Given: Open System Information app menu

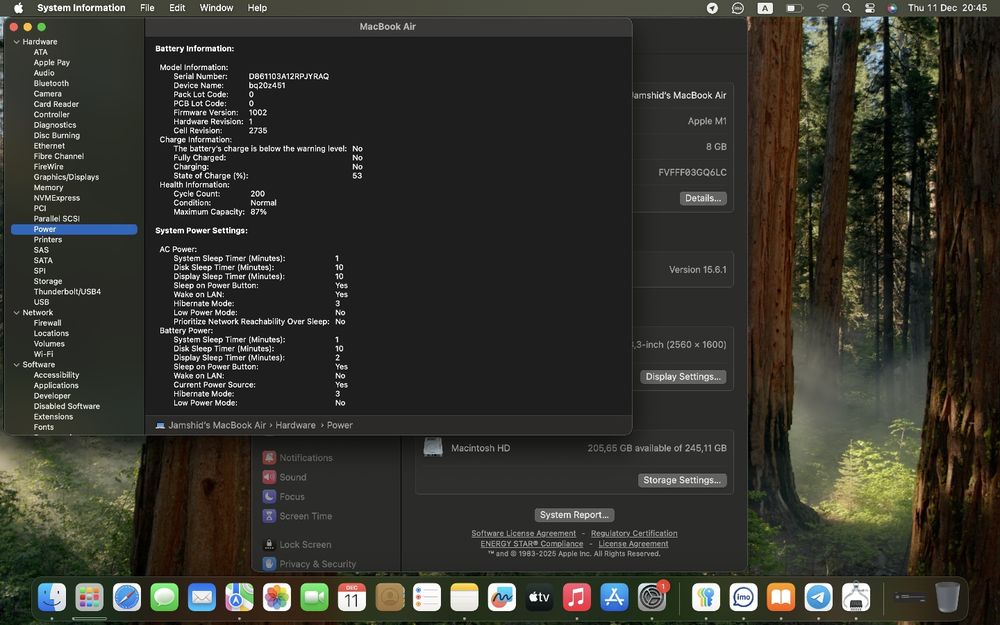Looking at the screenshot, I should (x=81, y=8).
